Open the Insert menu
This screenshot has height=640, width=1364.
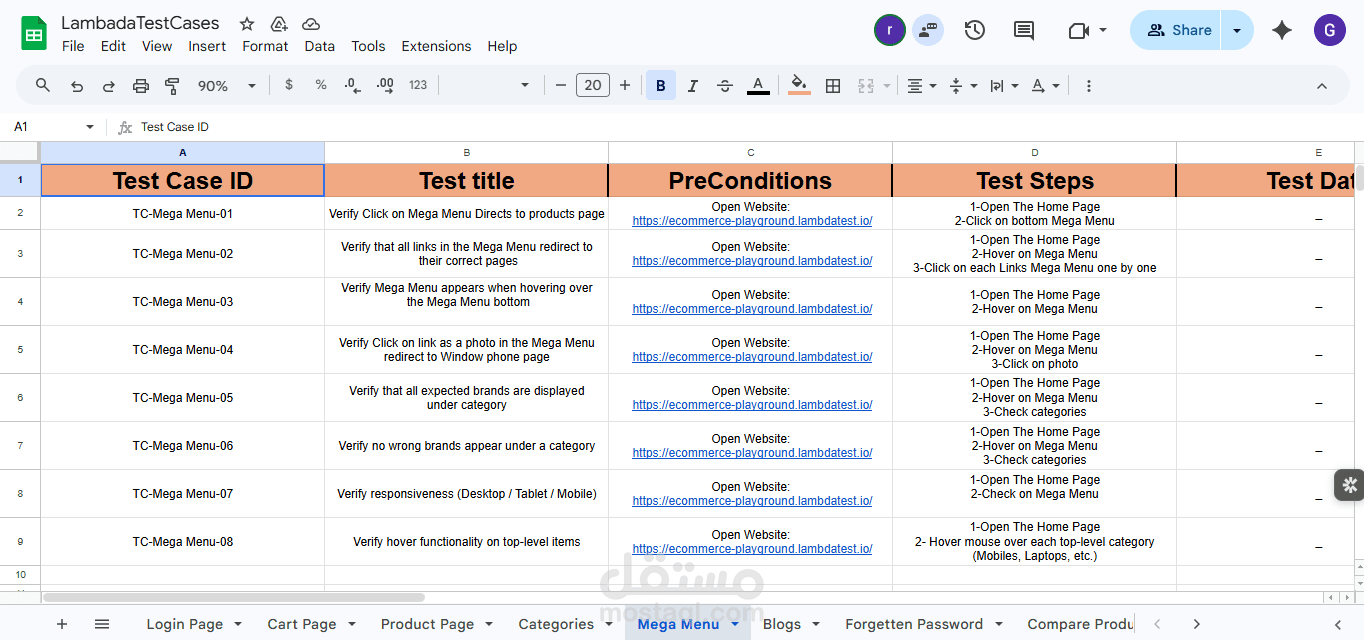[x=207, y=46]
